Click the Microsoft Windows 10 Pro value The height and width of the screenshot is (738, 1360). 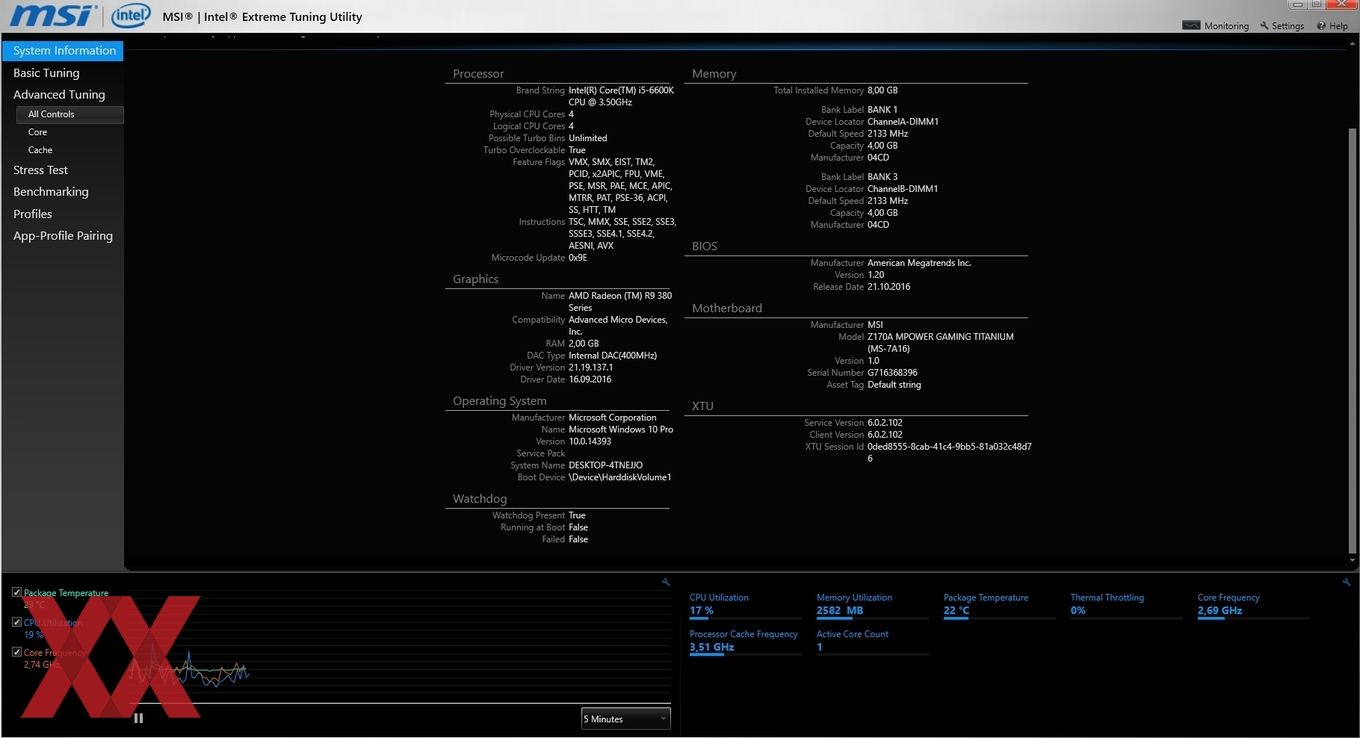[621, 430]
